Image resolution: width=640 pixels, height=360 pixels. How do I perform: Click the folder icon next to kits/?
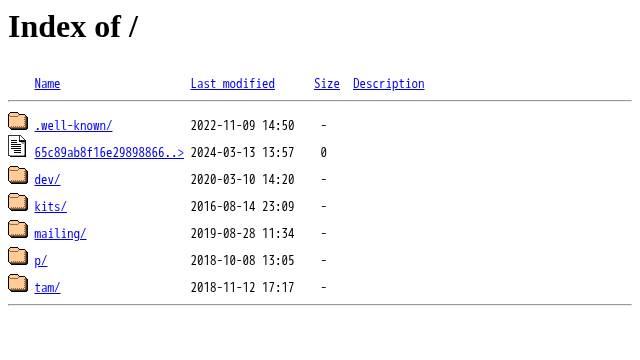click(18, 202)
